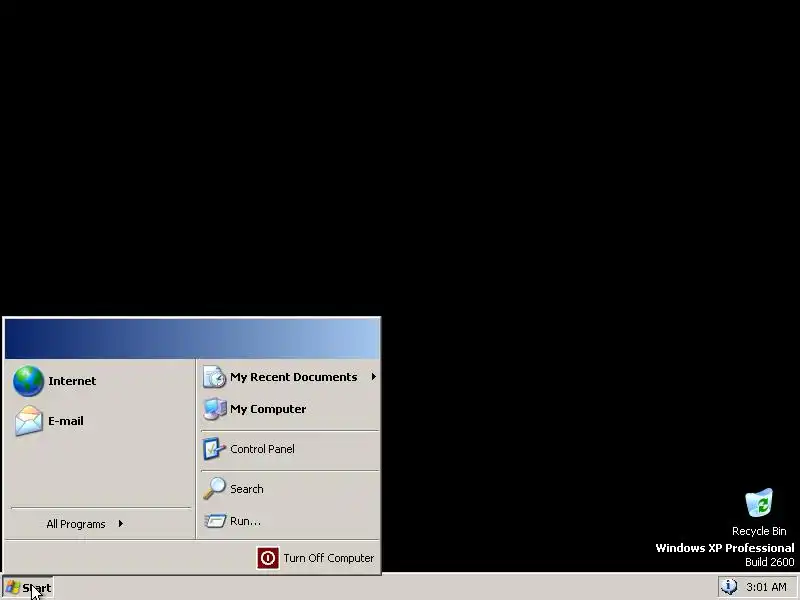Click the All Programs label

[x=76, y=524]
